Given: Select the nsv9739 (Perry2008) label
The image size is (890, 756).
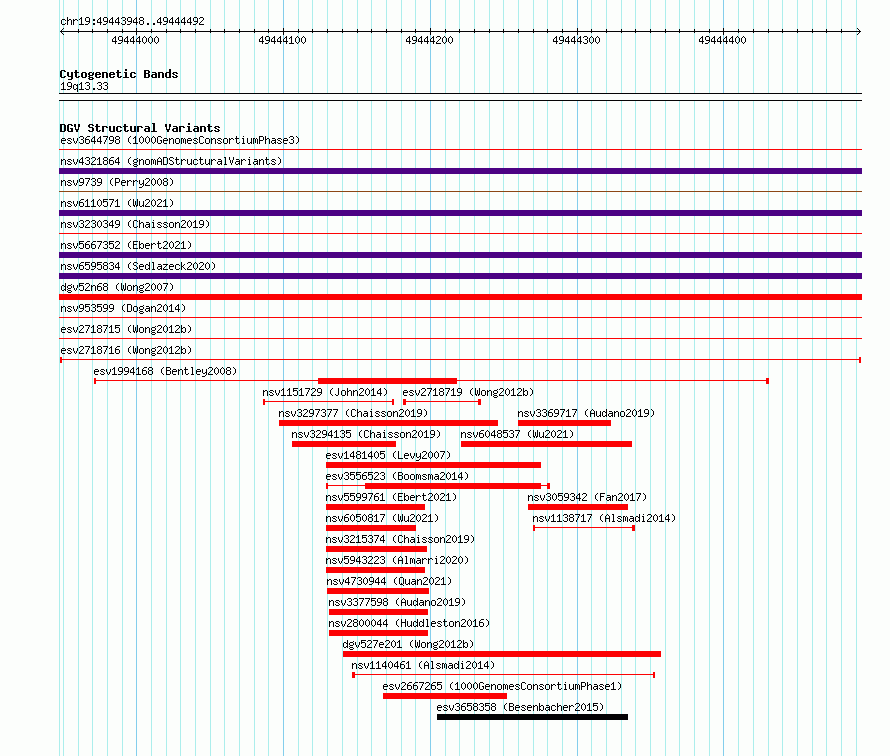Looking at the screenshot, I should tap(117, 182).
